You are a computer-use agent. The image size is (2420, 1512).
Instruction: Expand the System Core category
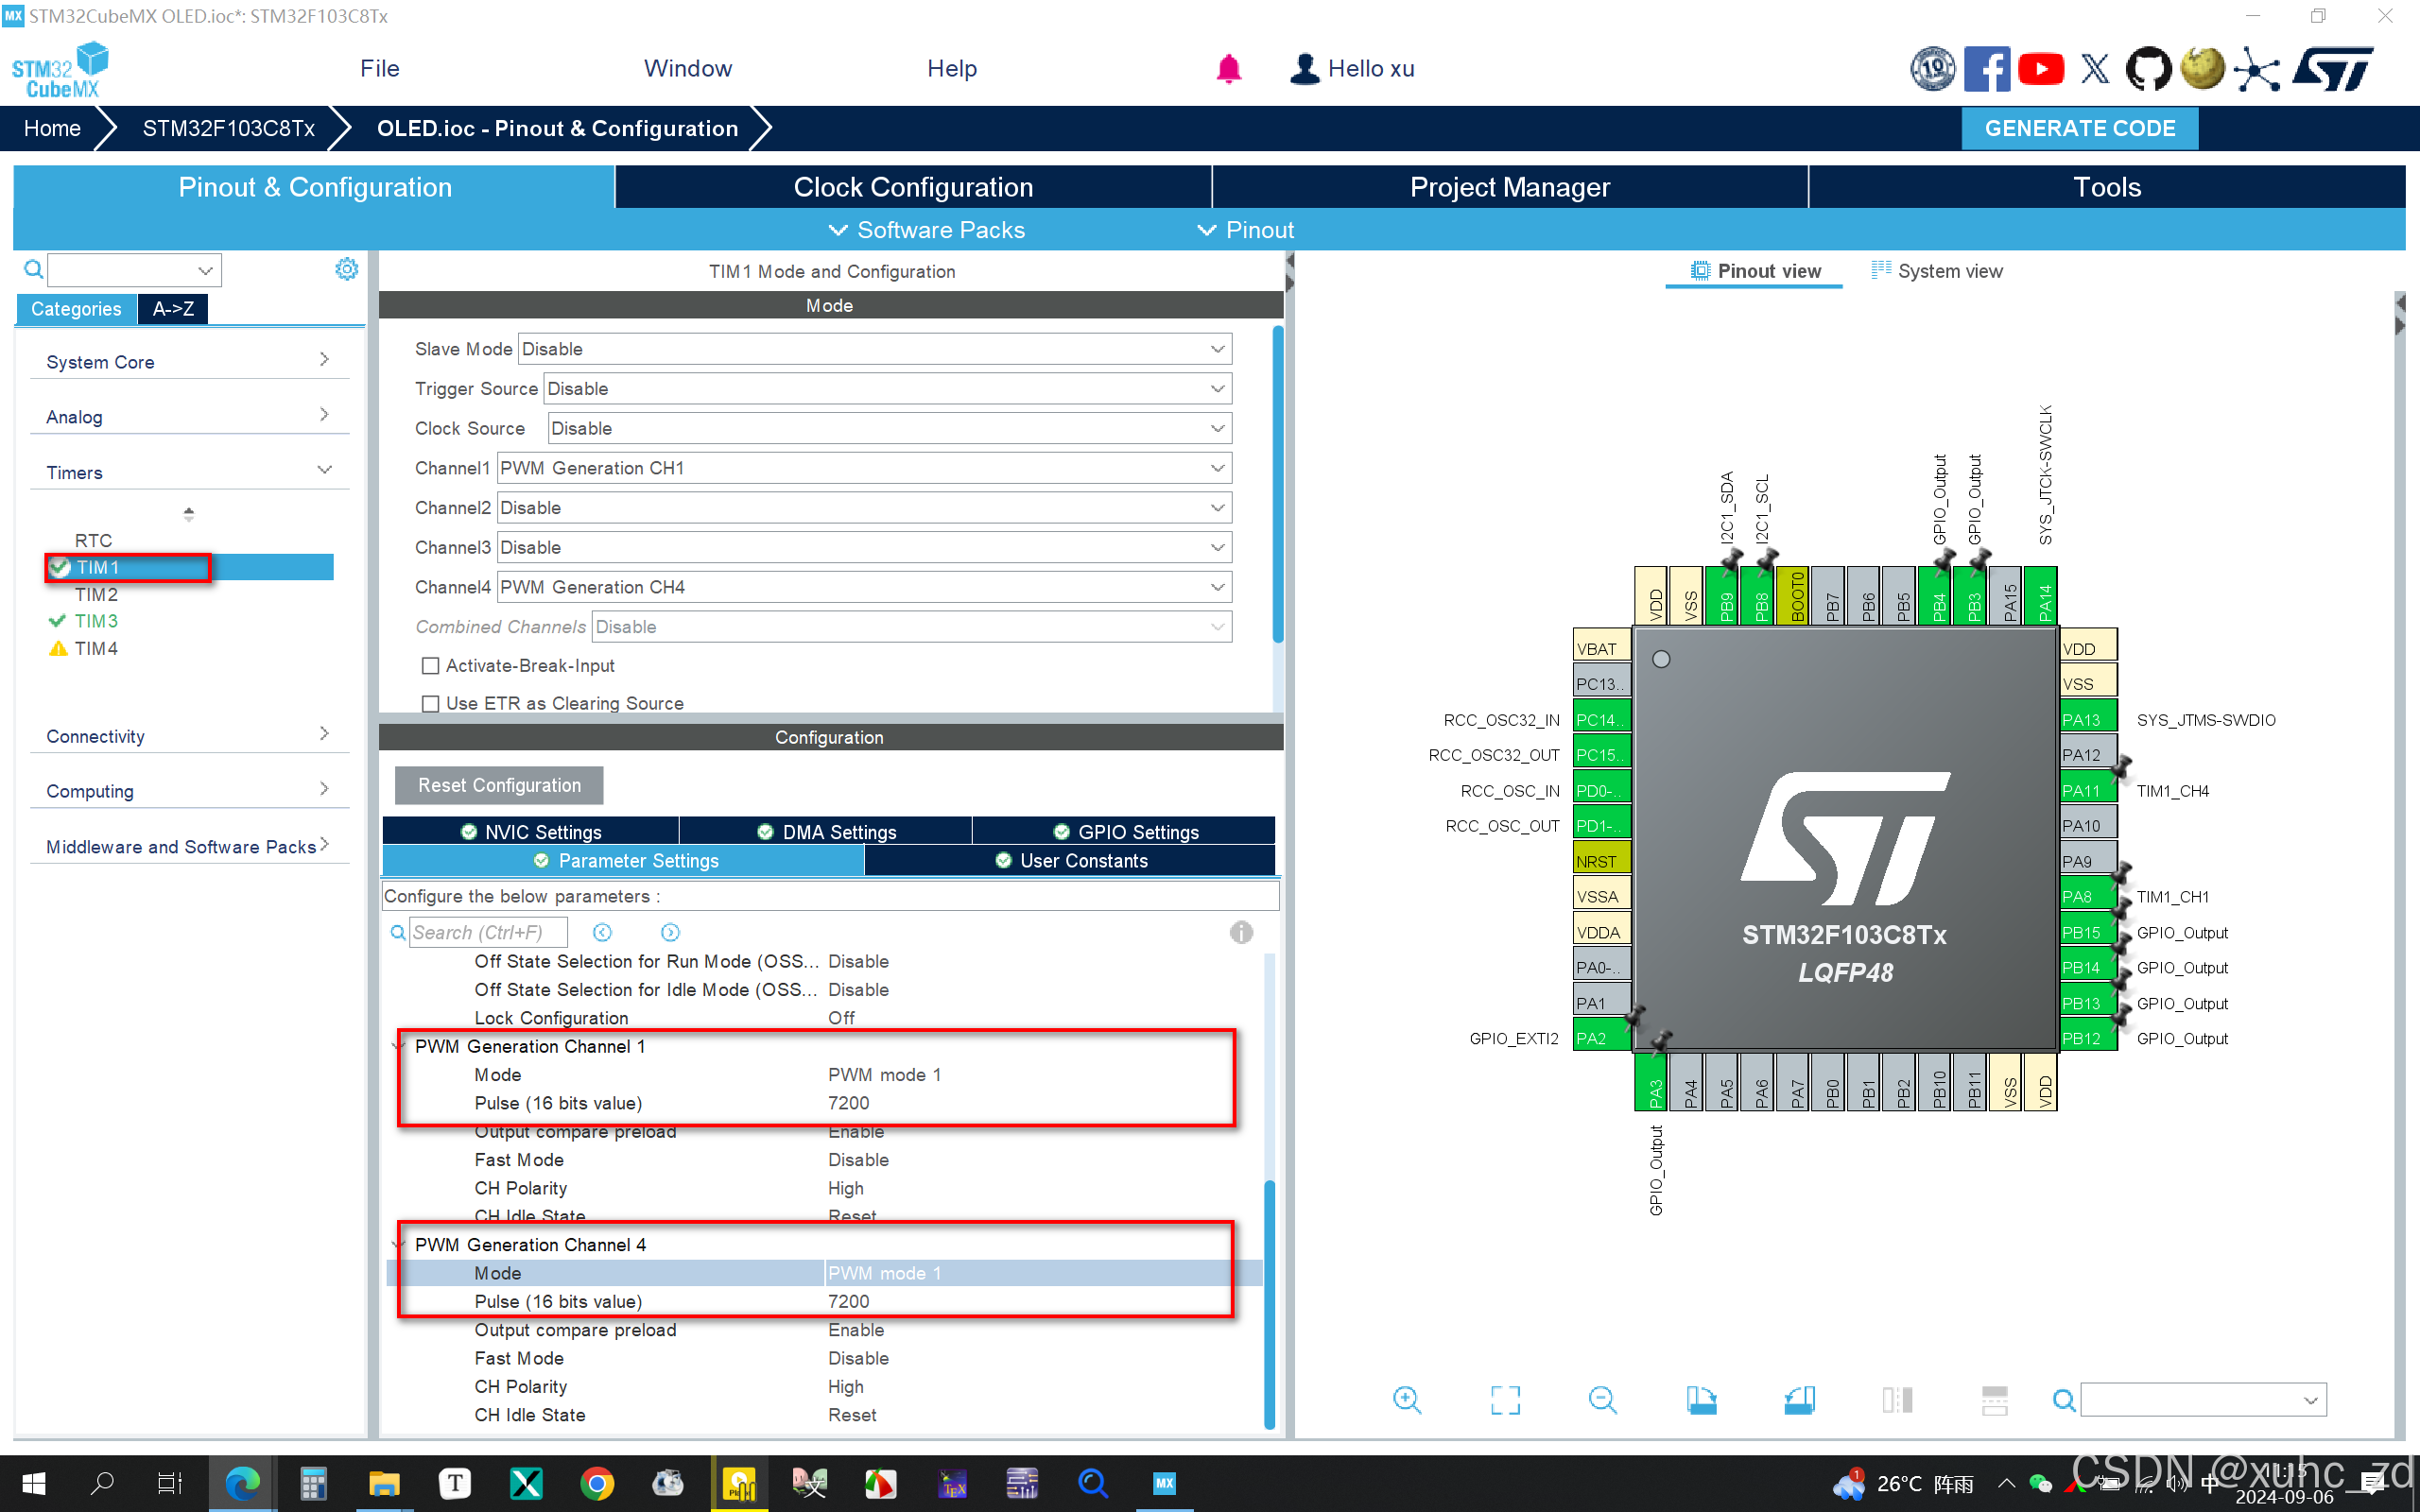189,361
